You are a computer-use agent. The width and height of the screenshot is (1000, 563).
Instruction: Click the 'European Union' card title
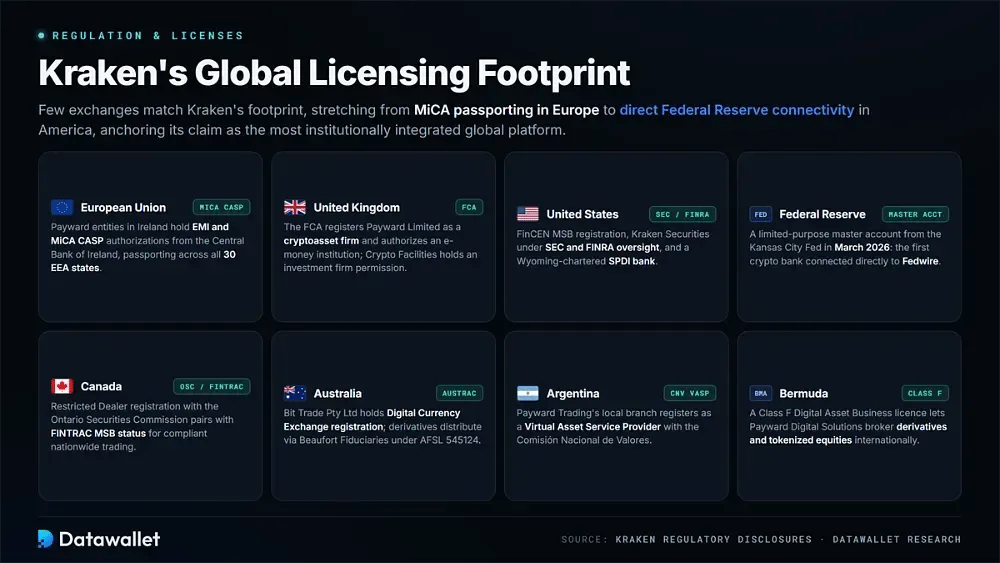pyautogui.click(x=123, y=208)
